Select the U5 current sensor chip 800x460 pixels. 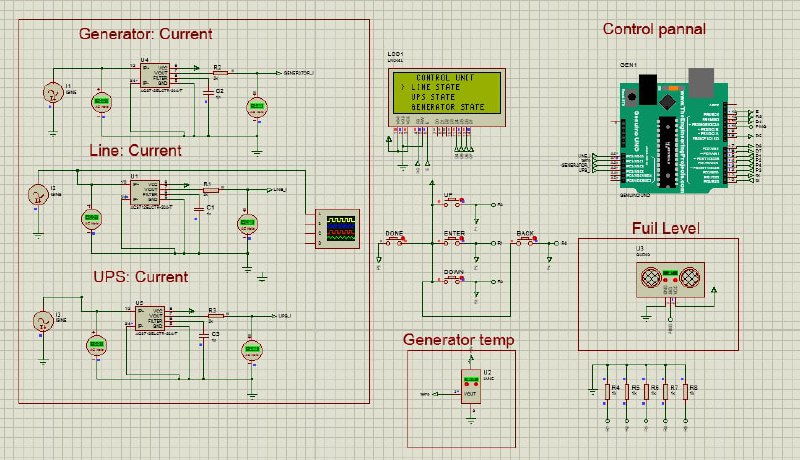pos(150,318)
